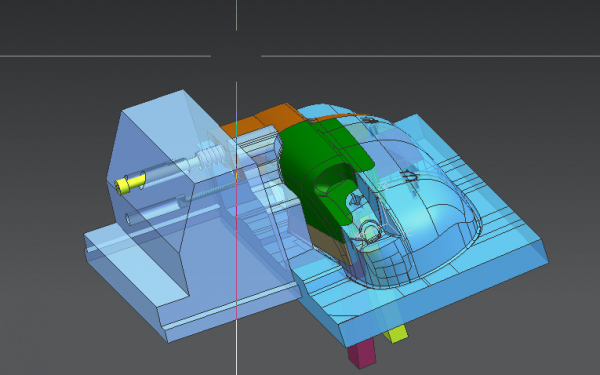Click the lower round hole in angled block
The width and height of the screenshot is (600, 375).
point(128,219)
